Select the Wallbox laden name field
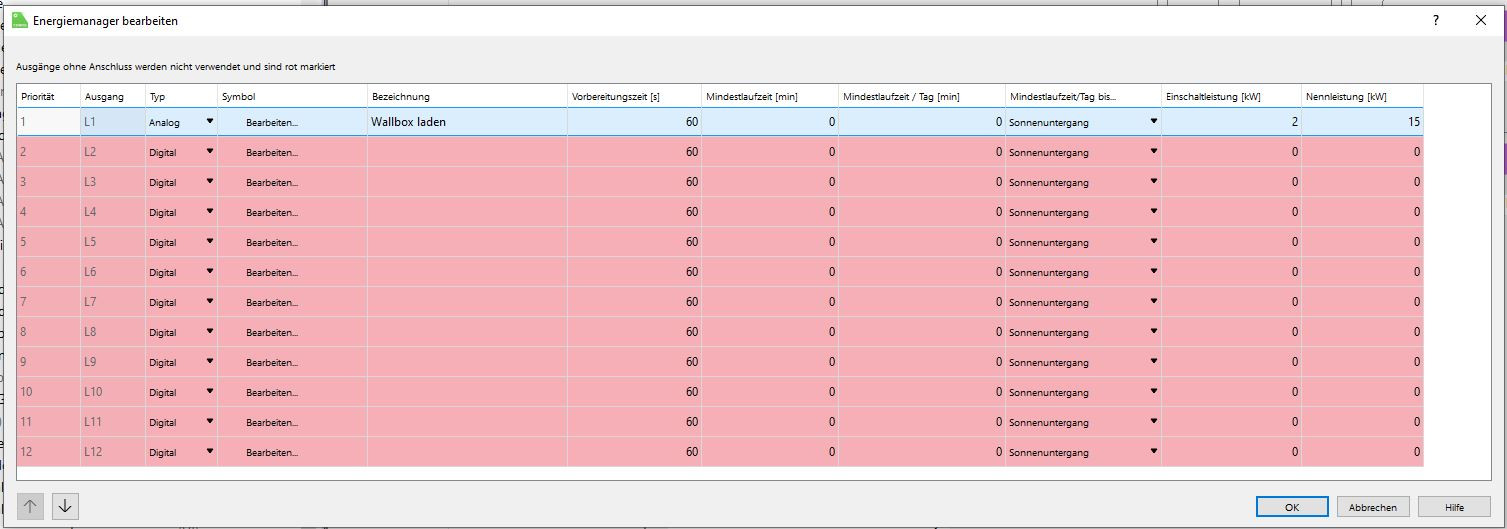 pyautogui.click(x=466, y=122)
